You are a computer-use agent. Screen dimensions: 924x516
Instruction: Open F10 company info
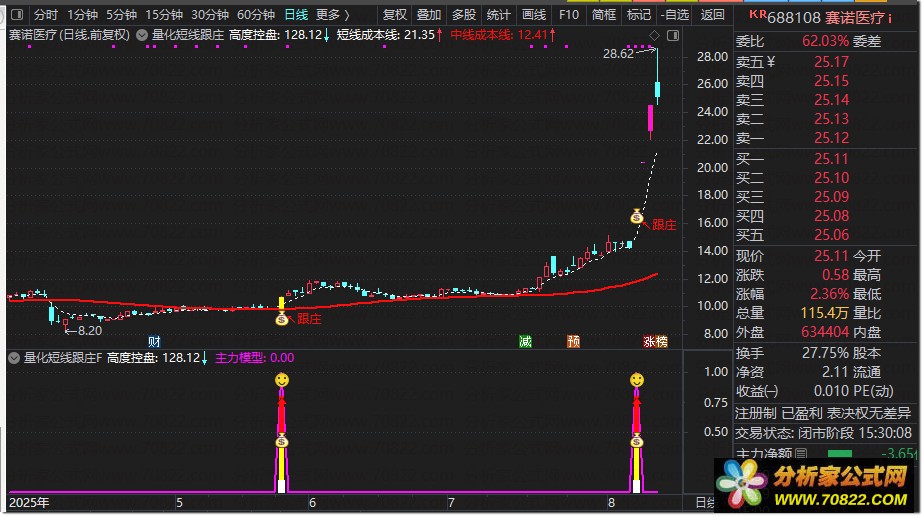coord(569,15)
